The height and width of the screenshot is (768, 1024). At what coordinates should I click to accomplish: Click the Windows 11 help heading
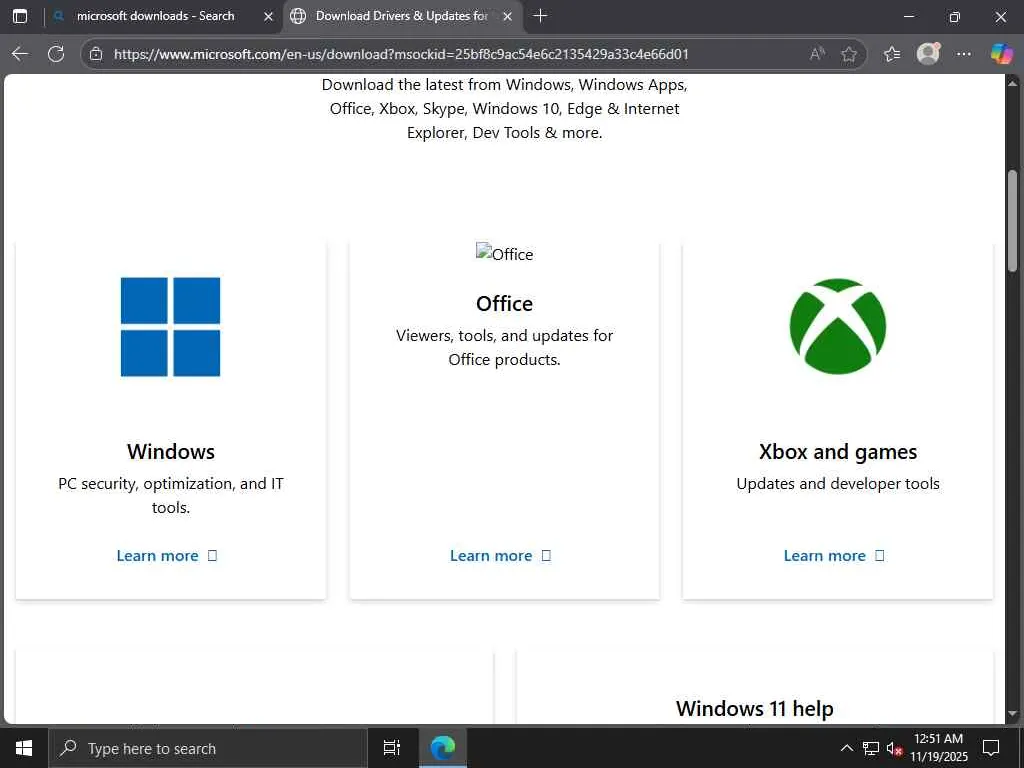(x=755, y=709)
